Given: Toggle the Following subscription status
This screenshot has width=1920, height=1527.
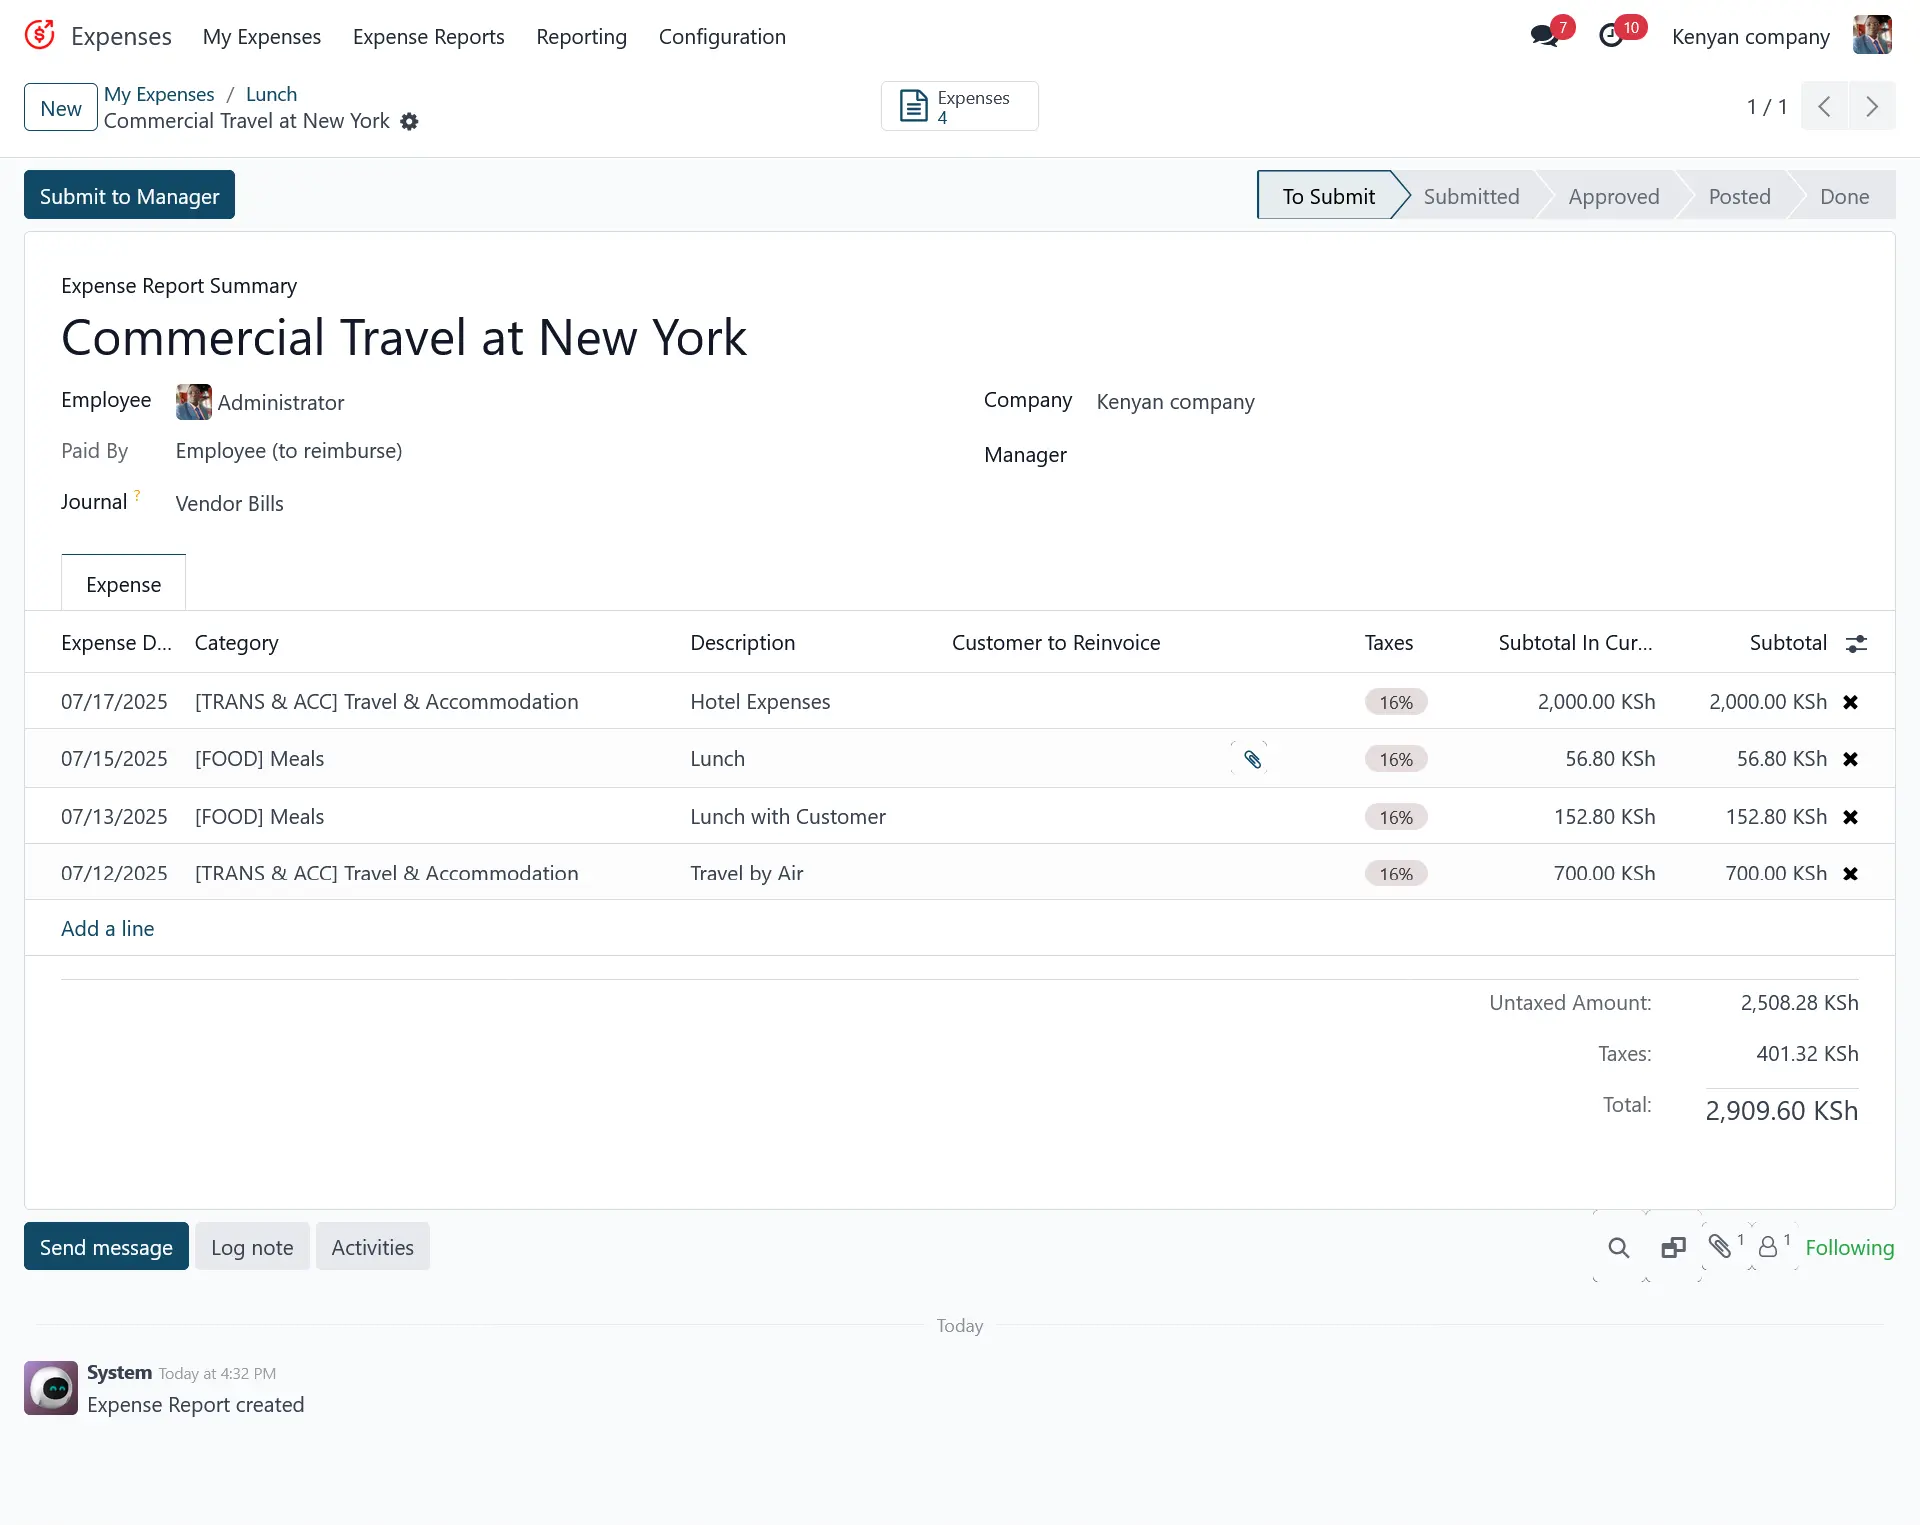Looking at the screenshot, I should (1849, 1247).
